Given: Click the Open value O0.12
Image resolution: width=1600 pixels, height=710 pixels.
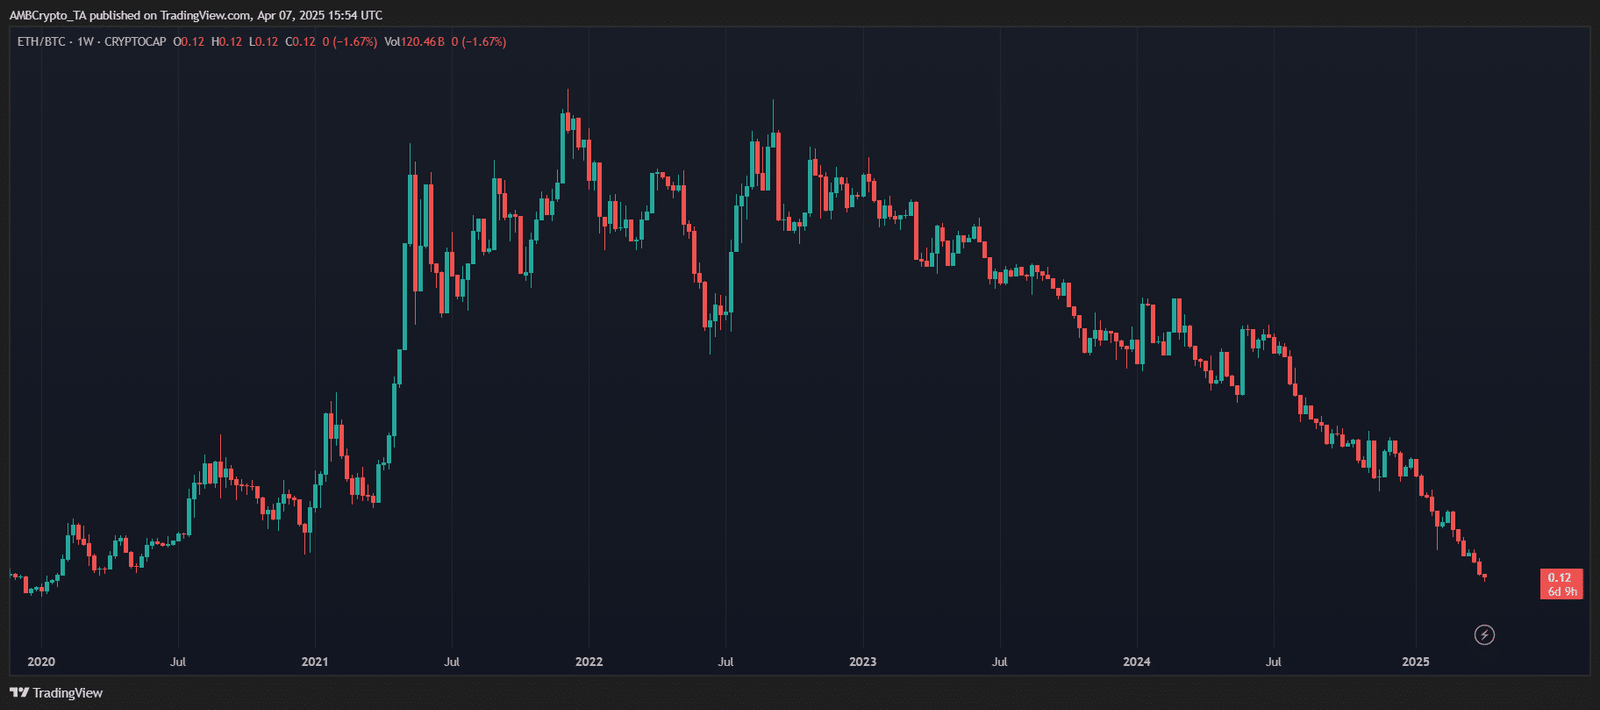Looking at the screenshot, I should point(188,42).
